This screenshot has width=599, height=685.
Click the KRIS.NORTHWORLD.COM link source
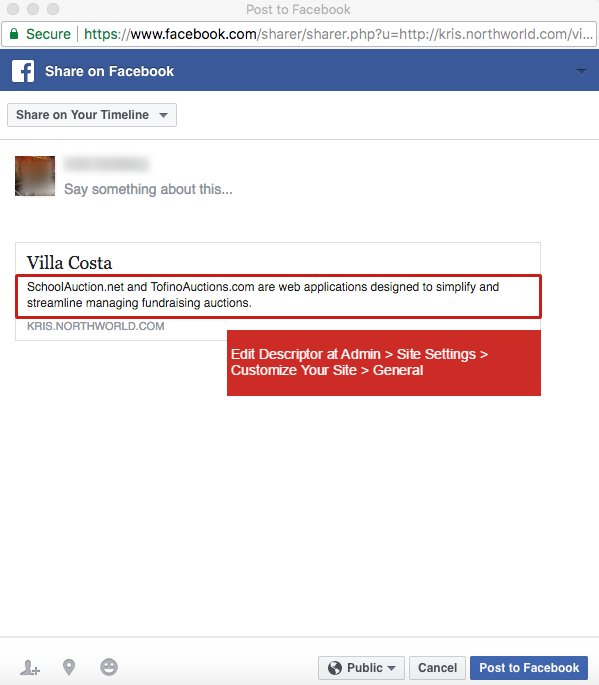(x=96, y=326)
